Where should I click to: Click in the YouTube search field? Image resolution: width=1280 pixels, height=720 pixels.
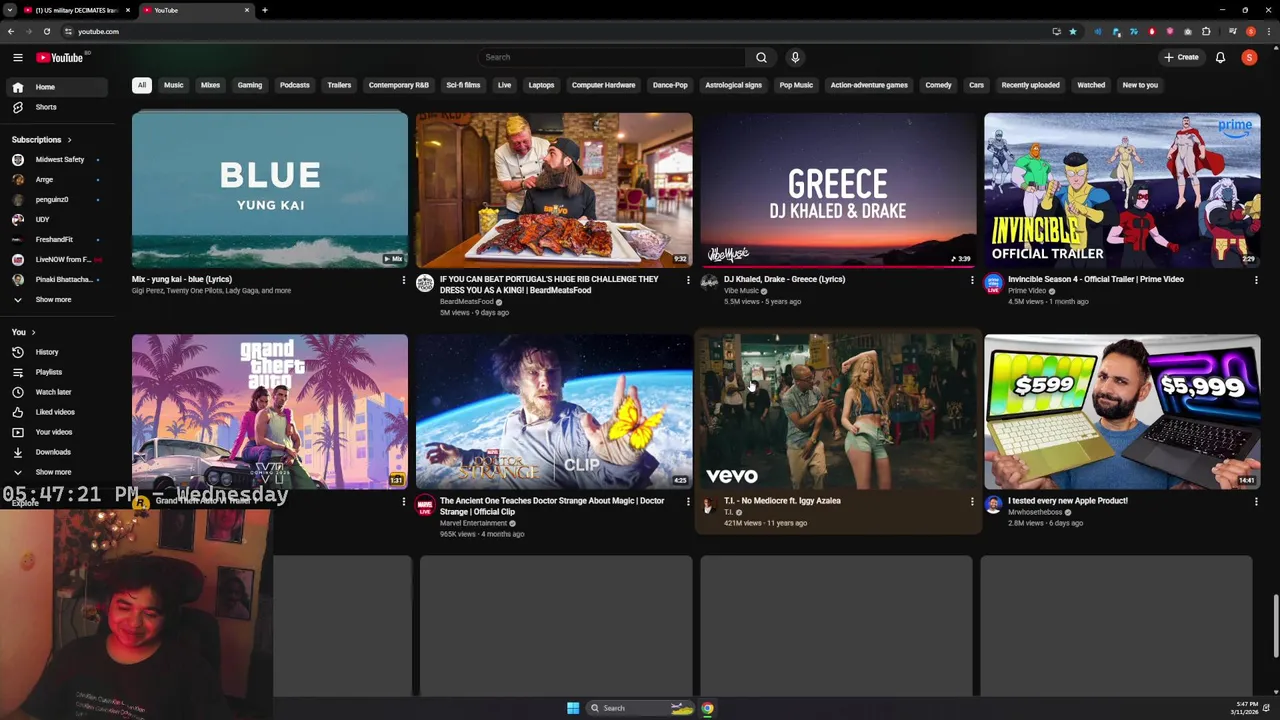click(612, 58)
